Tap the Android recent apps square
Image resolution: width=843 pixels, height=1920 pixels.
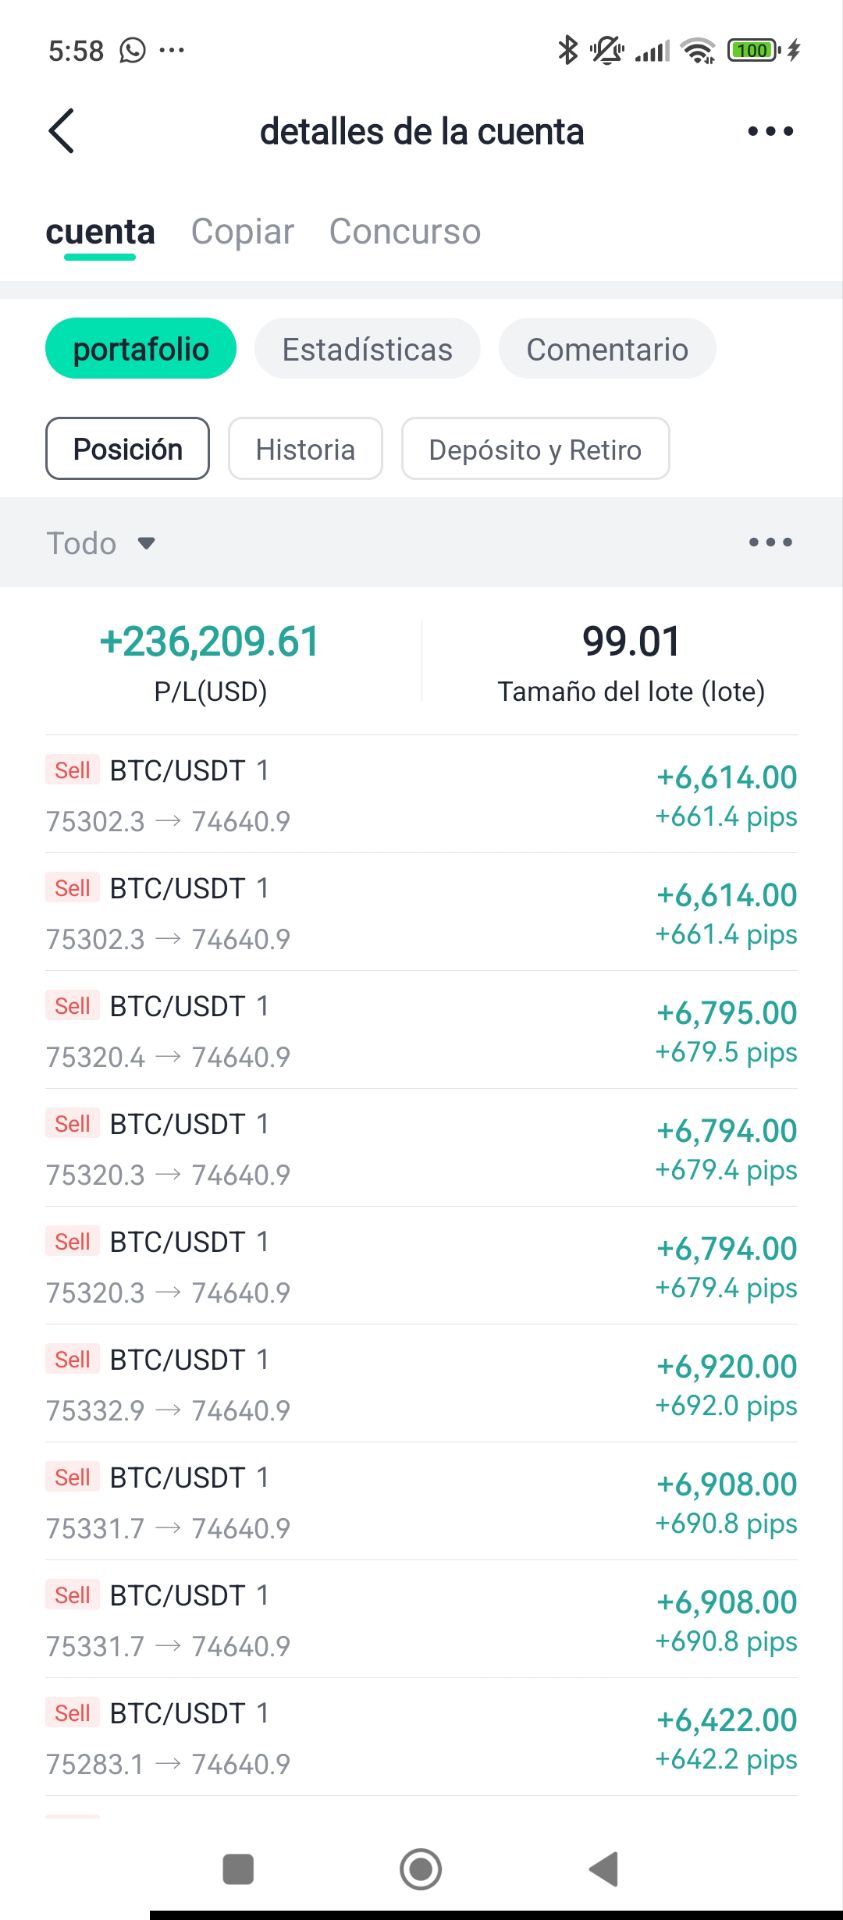(x=238, y=1868)
